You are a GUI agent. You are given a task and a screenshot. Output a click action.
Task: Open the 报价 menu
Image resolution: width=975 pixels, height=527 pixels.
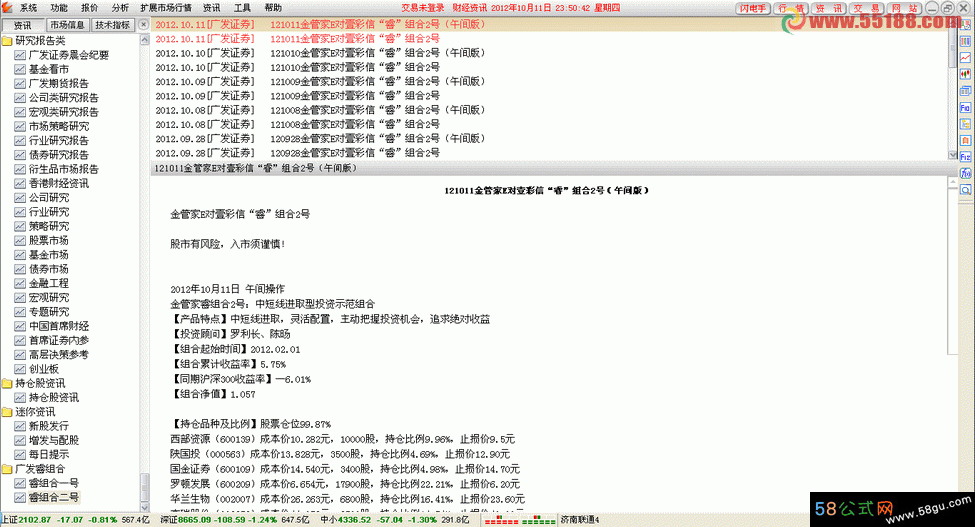coord(90,7)
